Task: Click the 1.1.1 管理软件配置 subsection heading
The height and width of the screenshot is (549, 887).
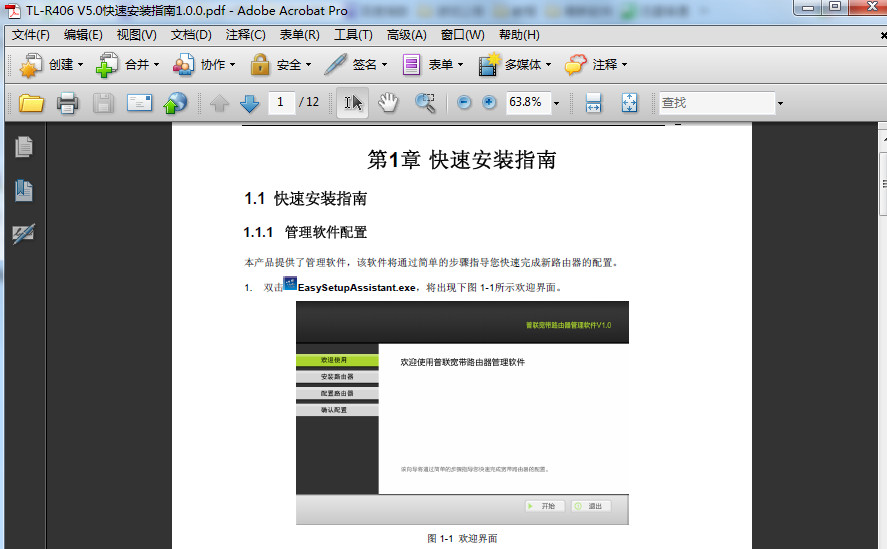Action: (x=305, y=232)
